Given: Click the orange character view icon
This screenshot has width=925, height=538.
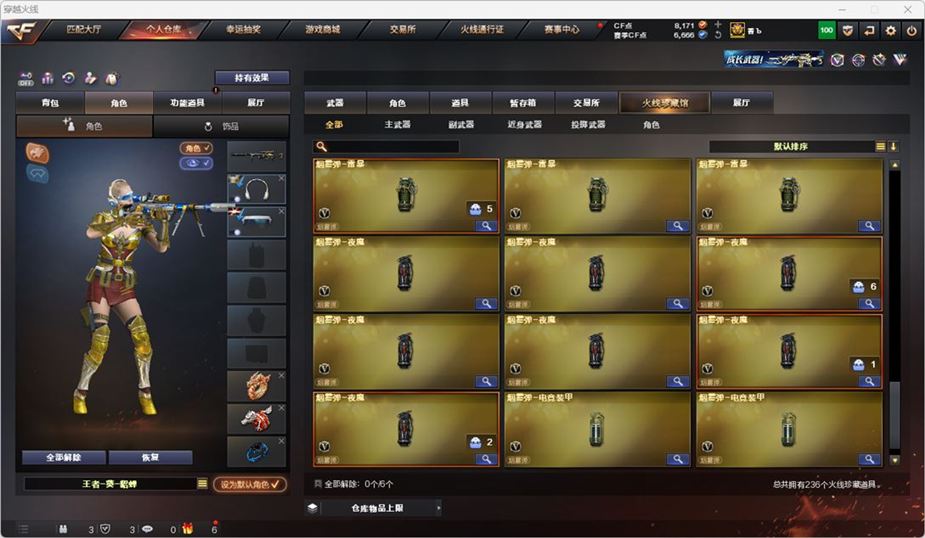Looking at the screenshot, I should (x=37, y=153).
